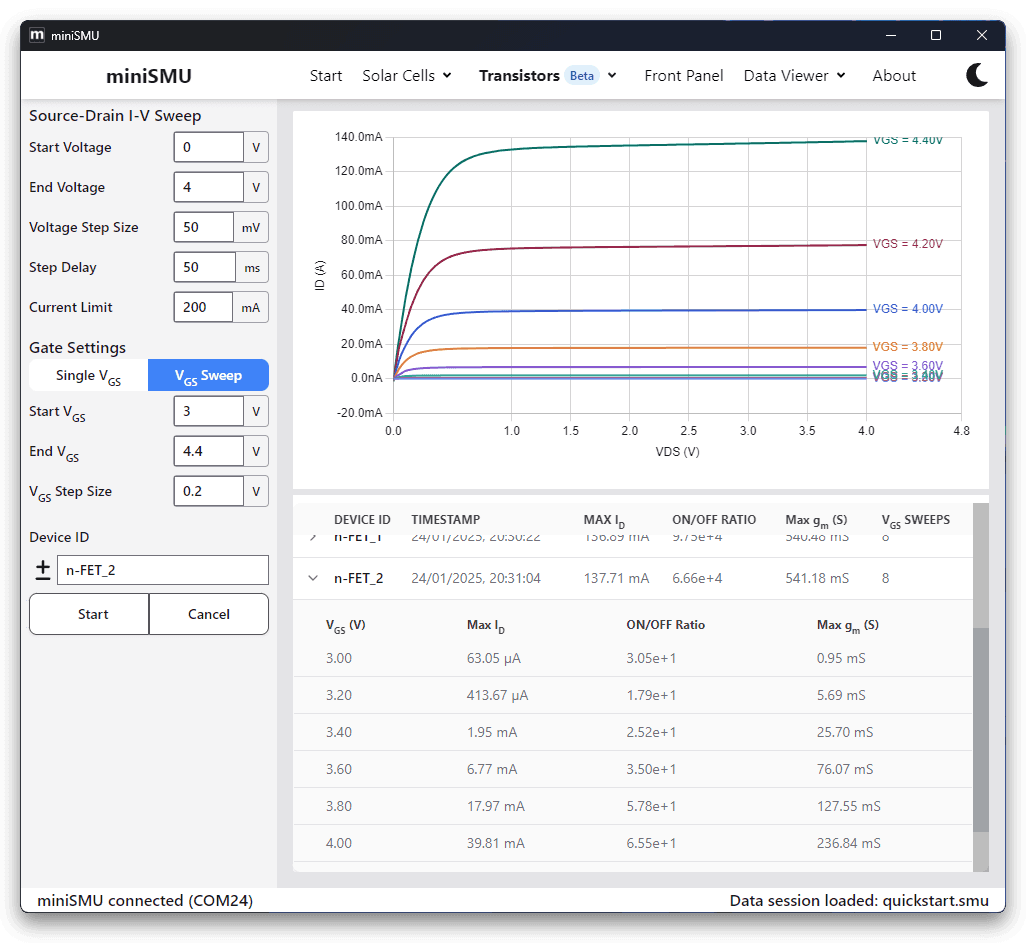
Task: Click the TIMESTAMP column header
Action: pyautogui.click(x=446, y=520)
